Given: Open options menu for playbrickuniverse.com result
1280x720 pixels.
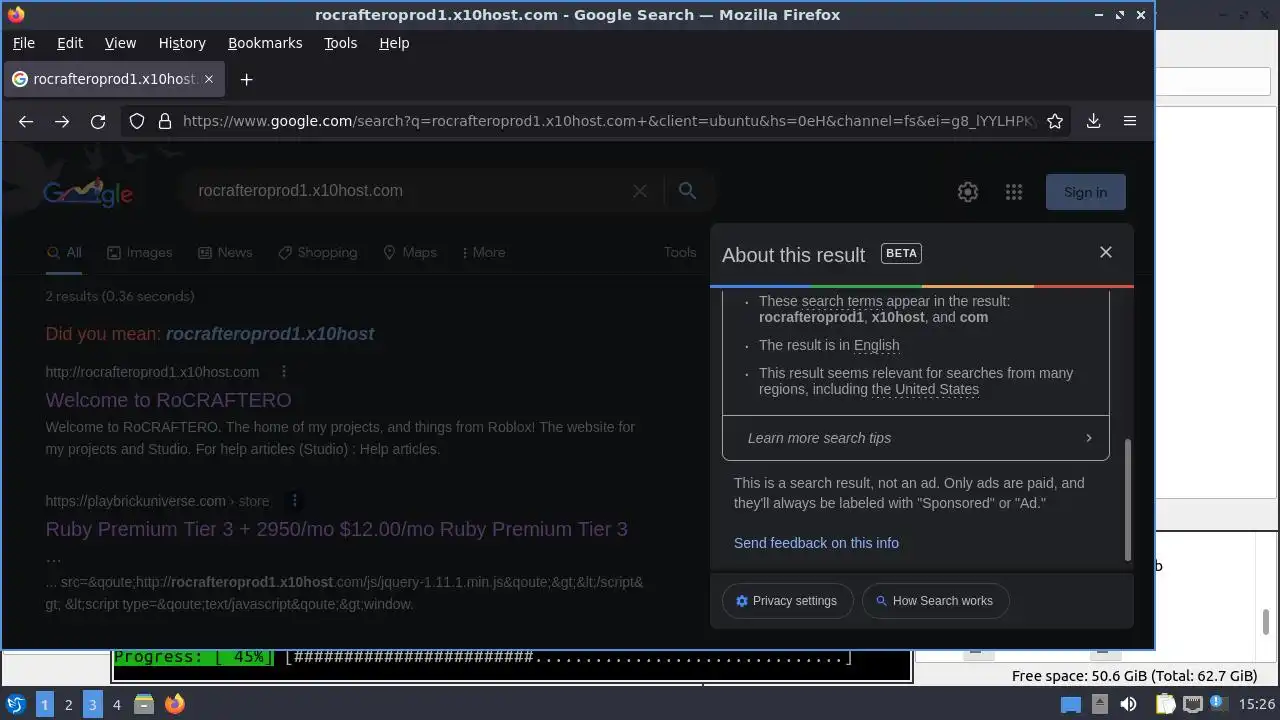Looking at the screenshot, I should tap(294, 501).
